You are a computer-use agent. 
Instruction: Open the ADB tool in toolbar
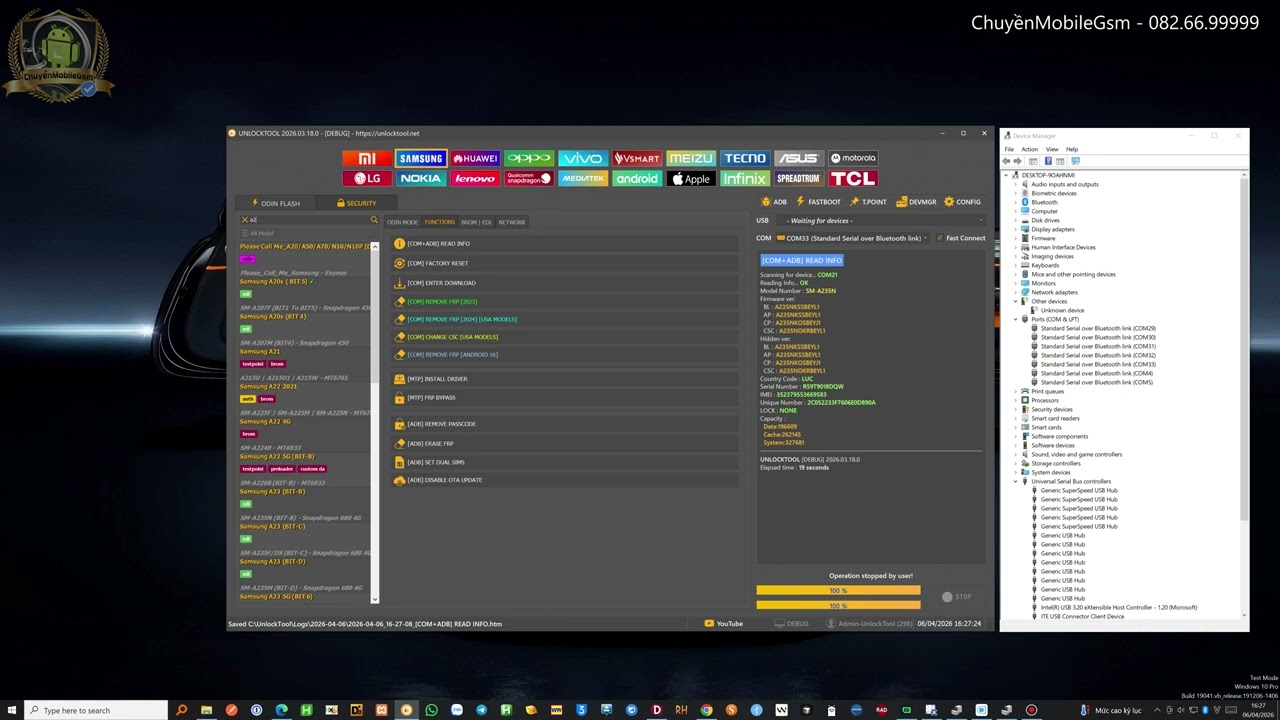[774, 202]
